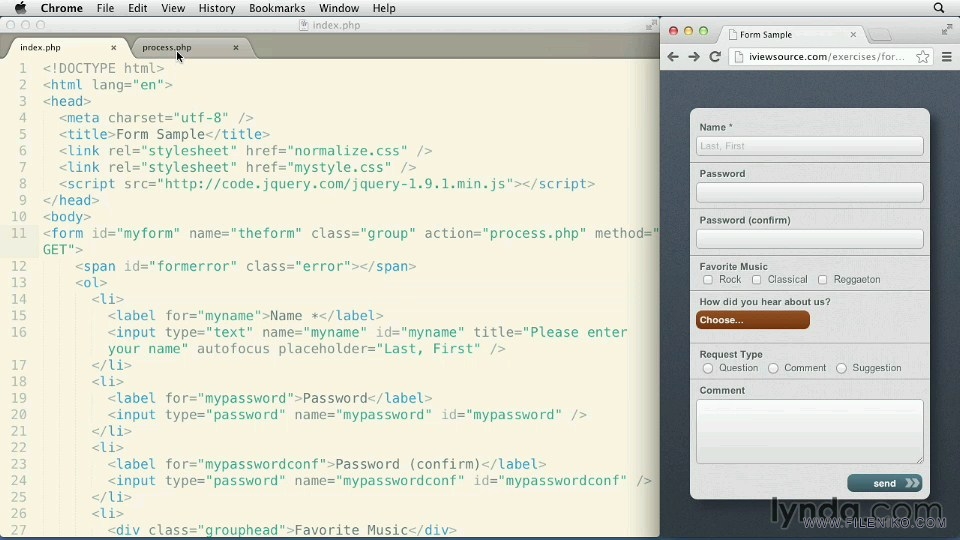
Task: Open the File menu
Action: pos(105,8)
